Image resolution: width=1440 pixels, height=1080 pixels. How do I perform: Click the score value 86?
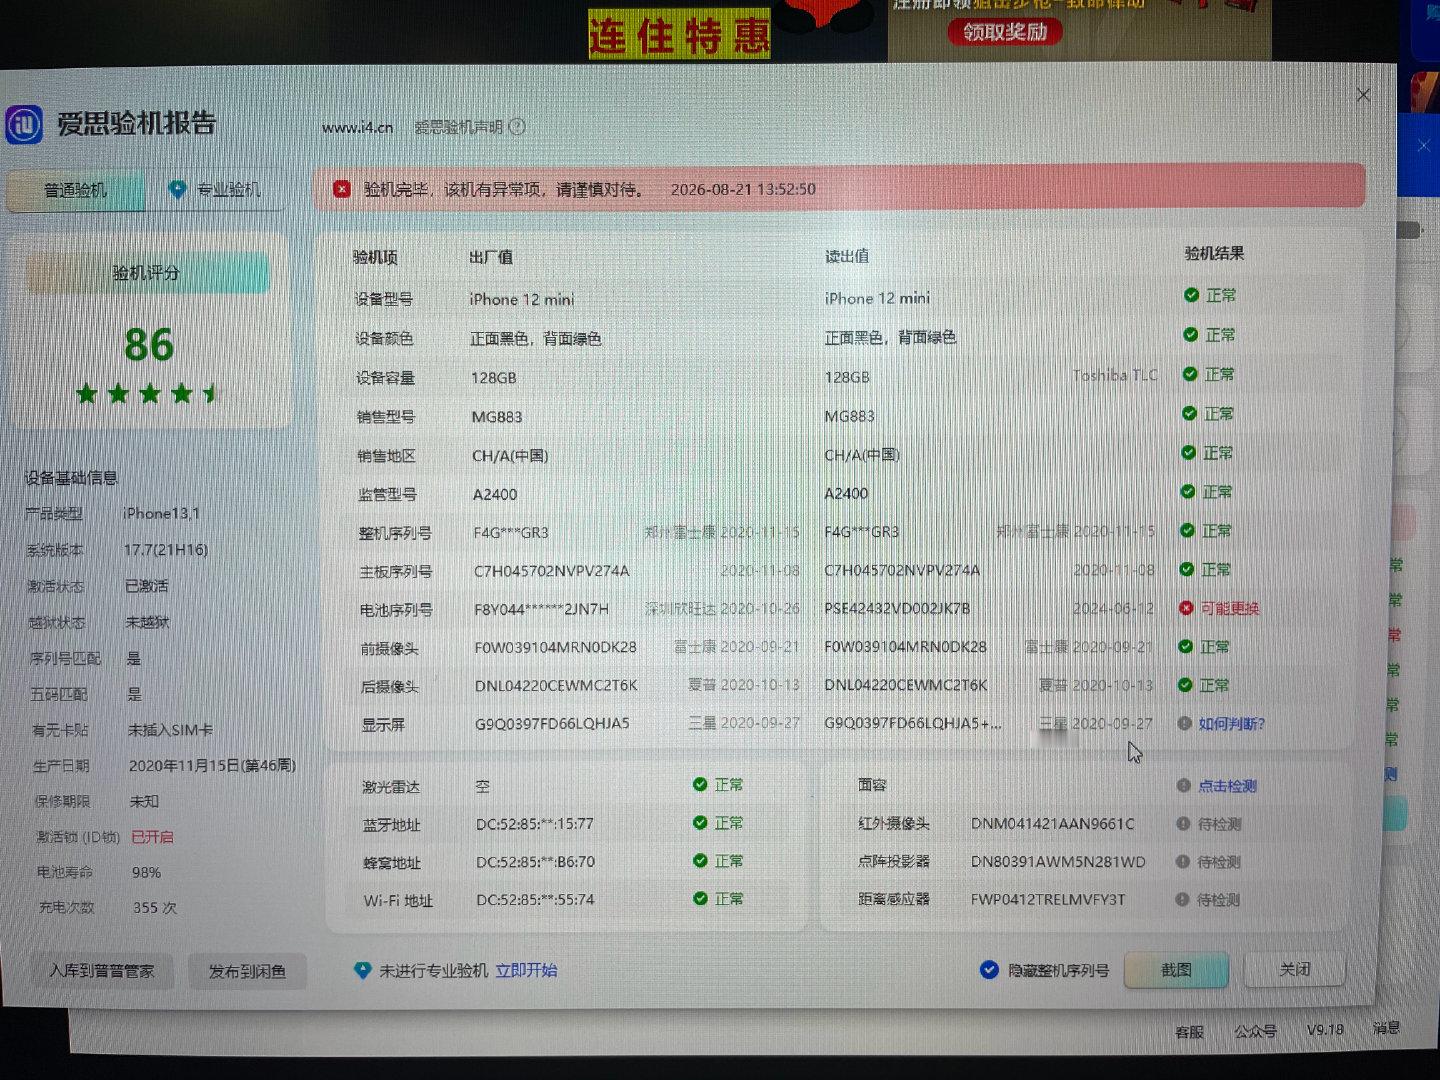[149, 345]
